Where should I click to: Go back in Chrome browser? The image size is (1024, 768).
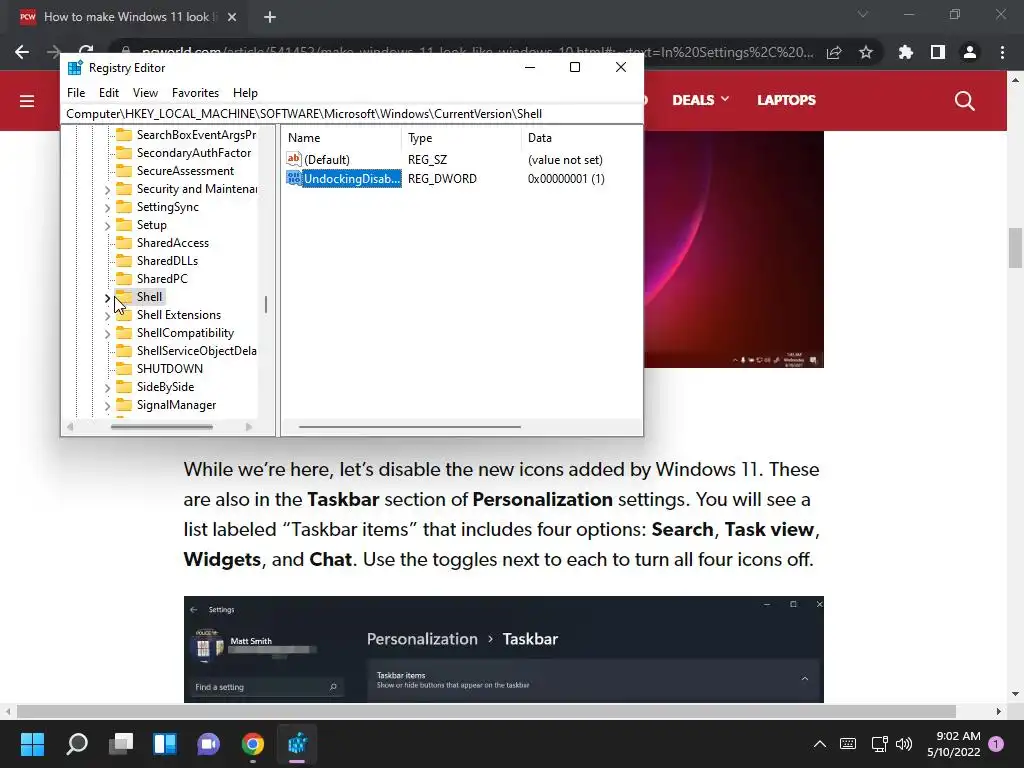22,52
